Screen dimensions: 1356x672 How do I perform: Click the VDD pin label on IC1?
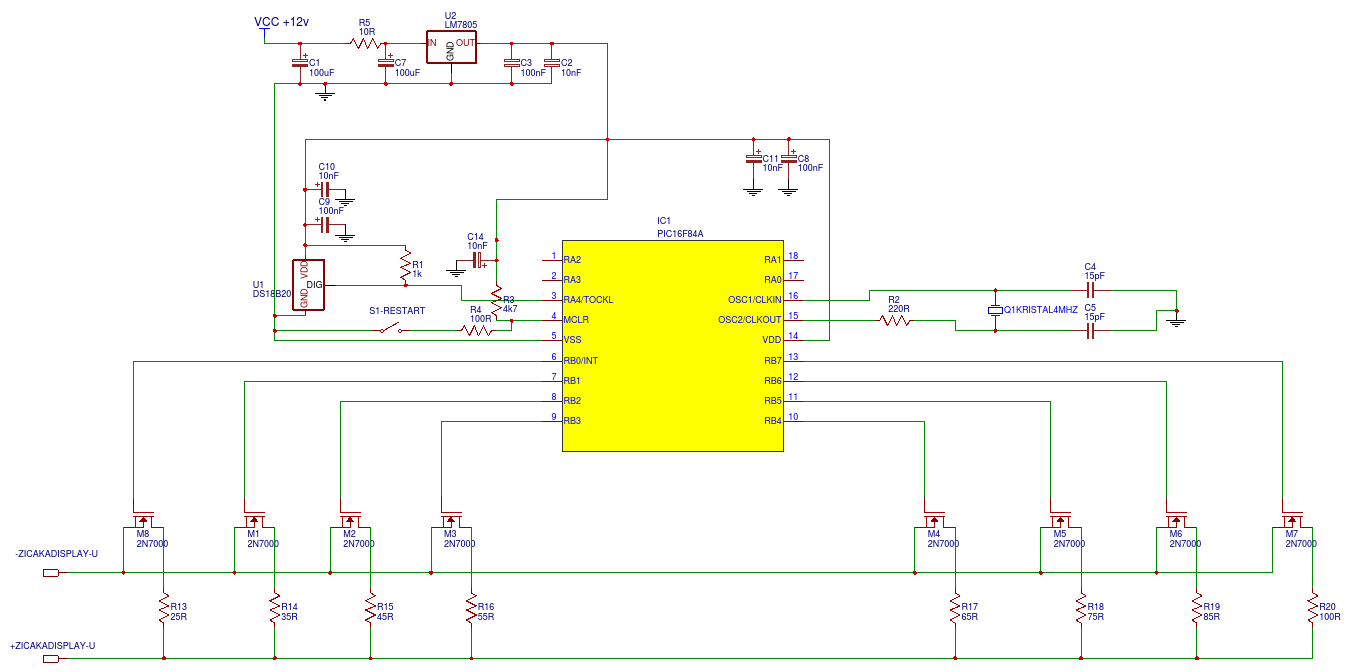coord(772,339)
